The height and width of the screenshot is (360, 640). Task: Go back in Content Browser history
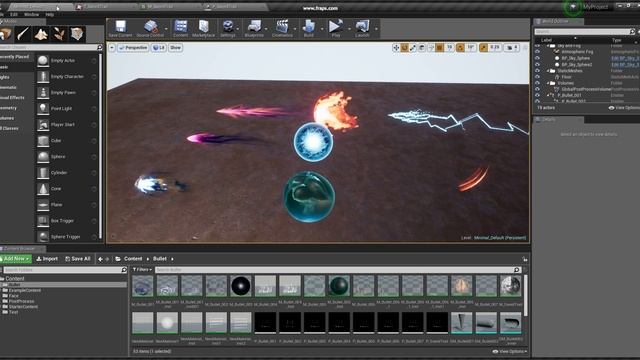(100, 259)
